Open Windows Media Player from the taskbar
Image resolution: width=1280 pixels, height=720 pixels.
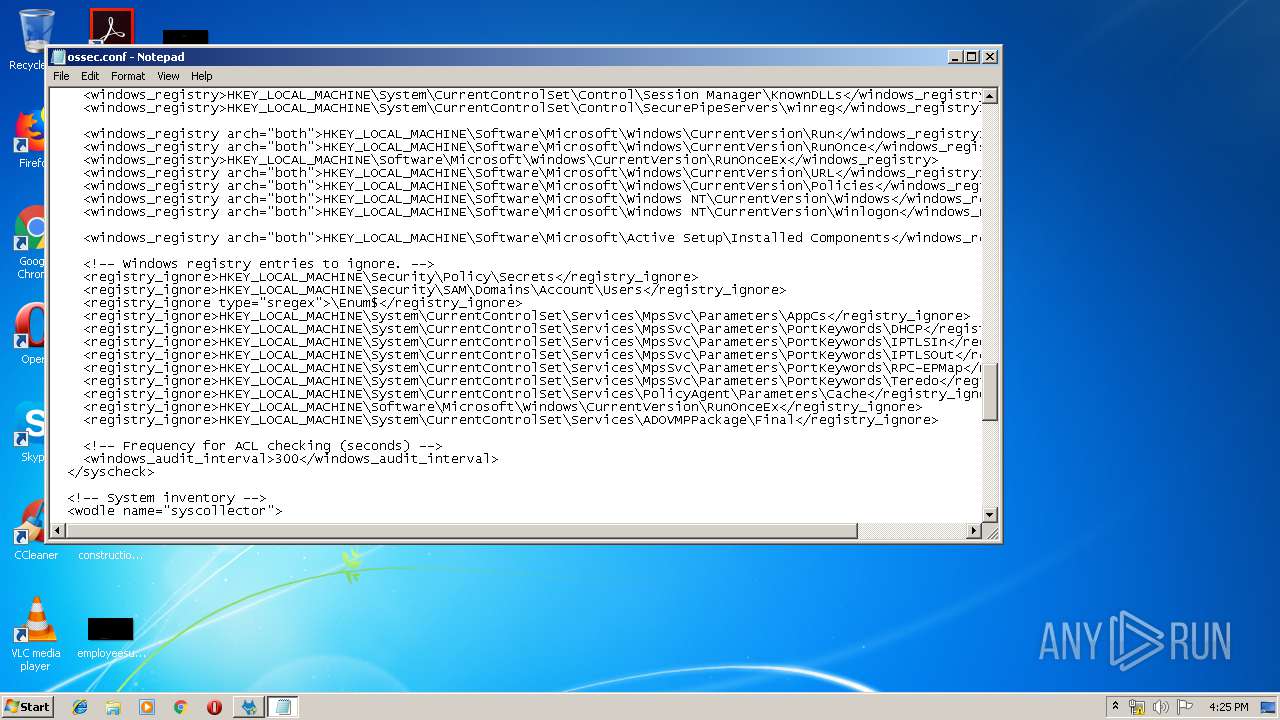tap(147, 707)
